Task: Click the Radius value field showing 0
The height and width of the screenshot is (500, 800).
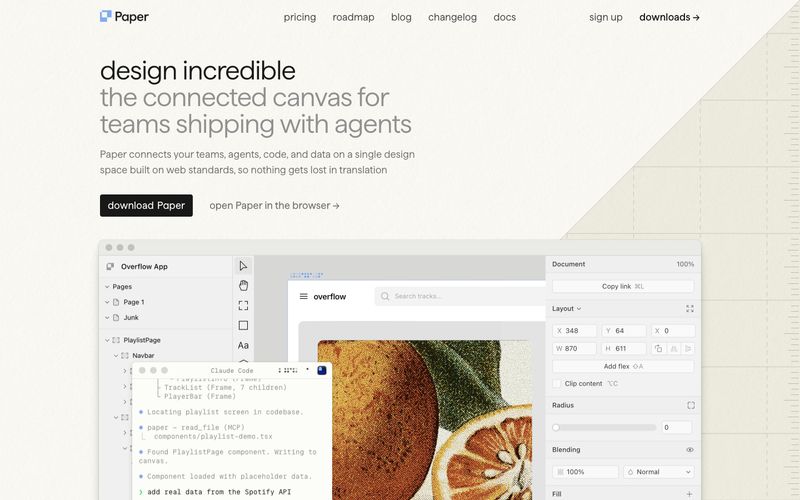Action: click(677, 428)
